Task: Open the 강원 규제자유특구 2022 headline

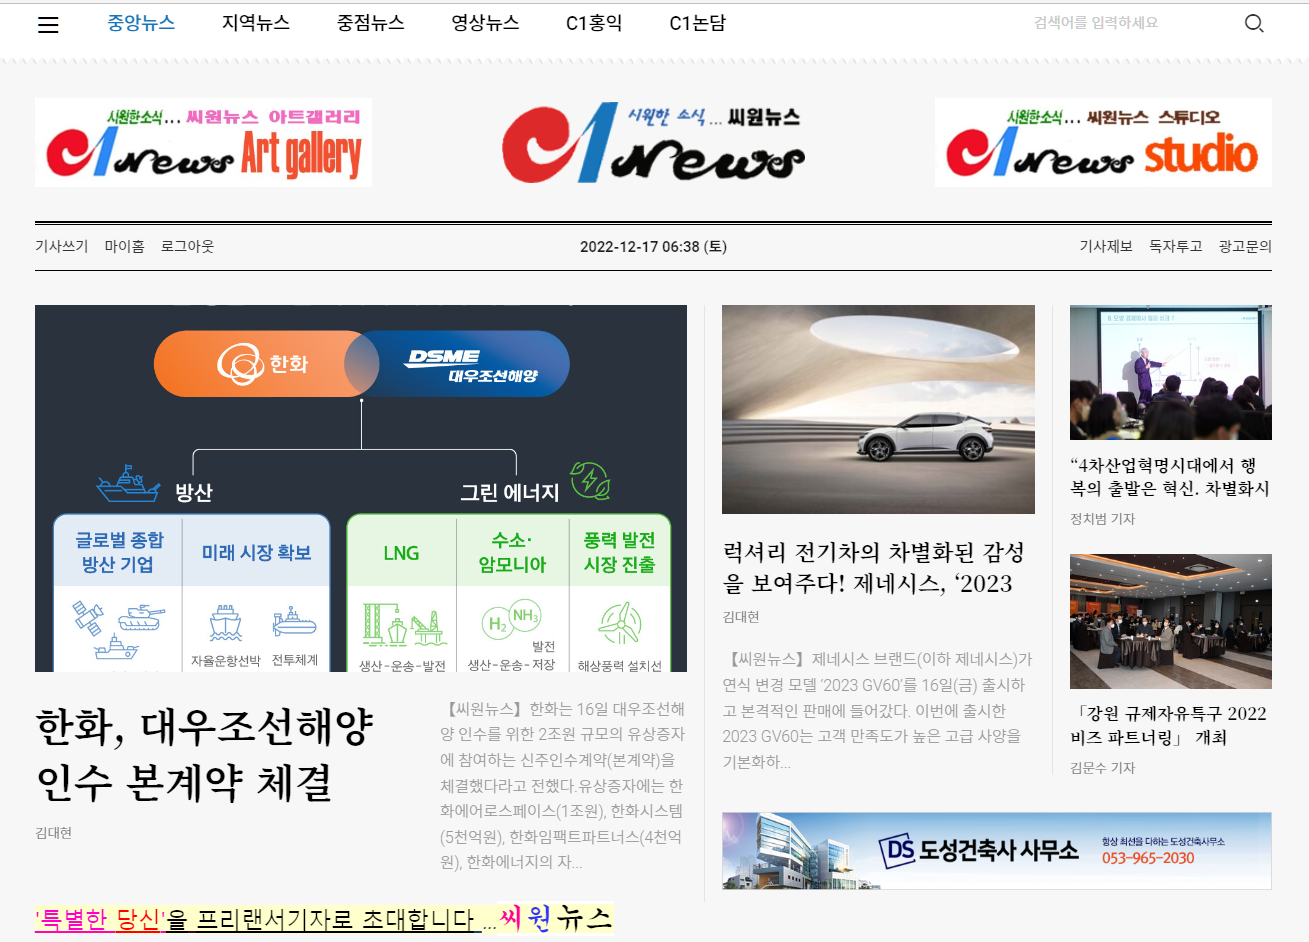Action: pos(1170,726)
